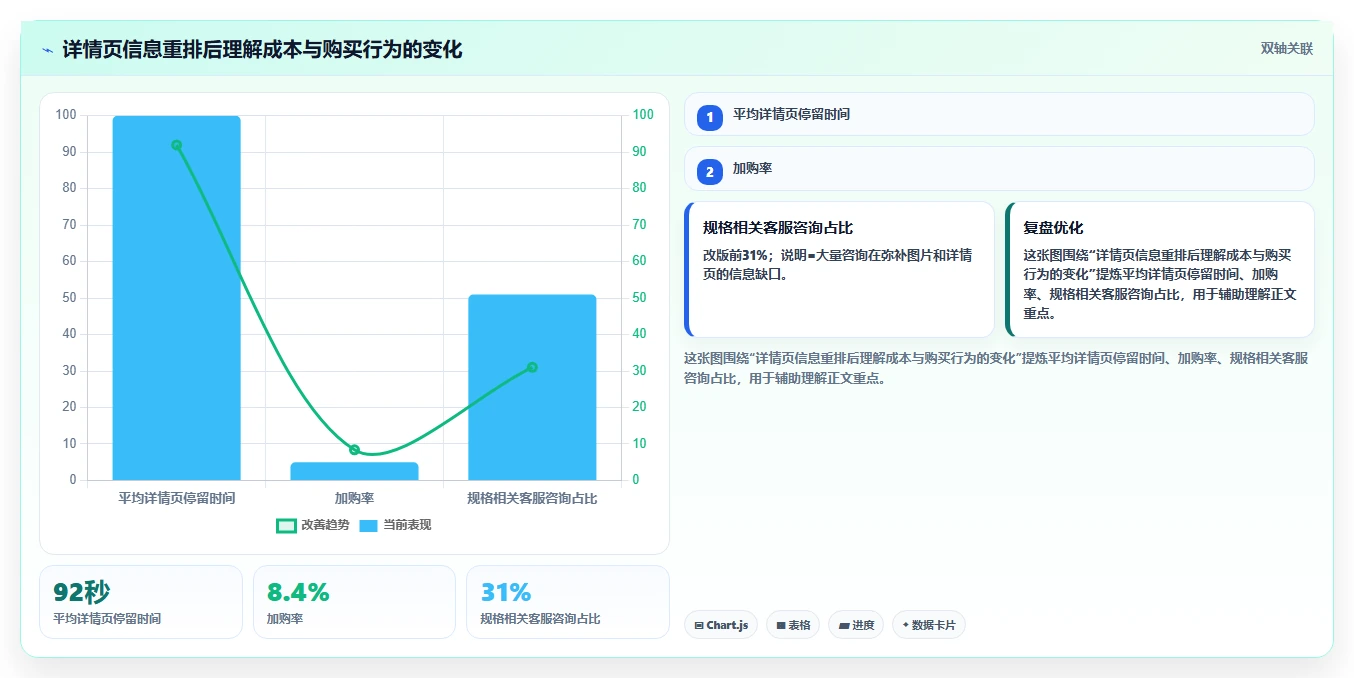
Task: Click the summary paragraph below the cards
Action: [x=996, y=368]
